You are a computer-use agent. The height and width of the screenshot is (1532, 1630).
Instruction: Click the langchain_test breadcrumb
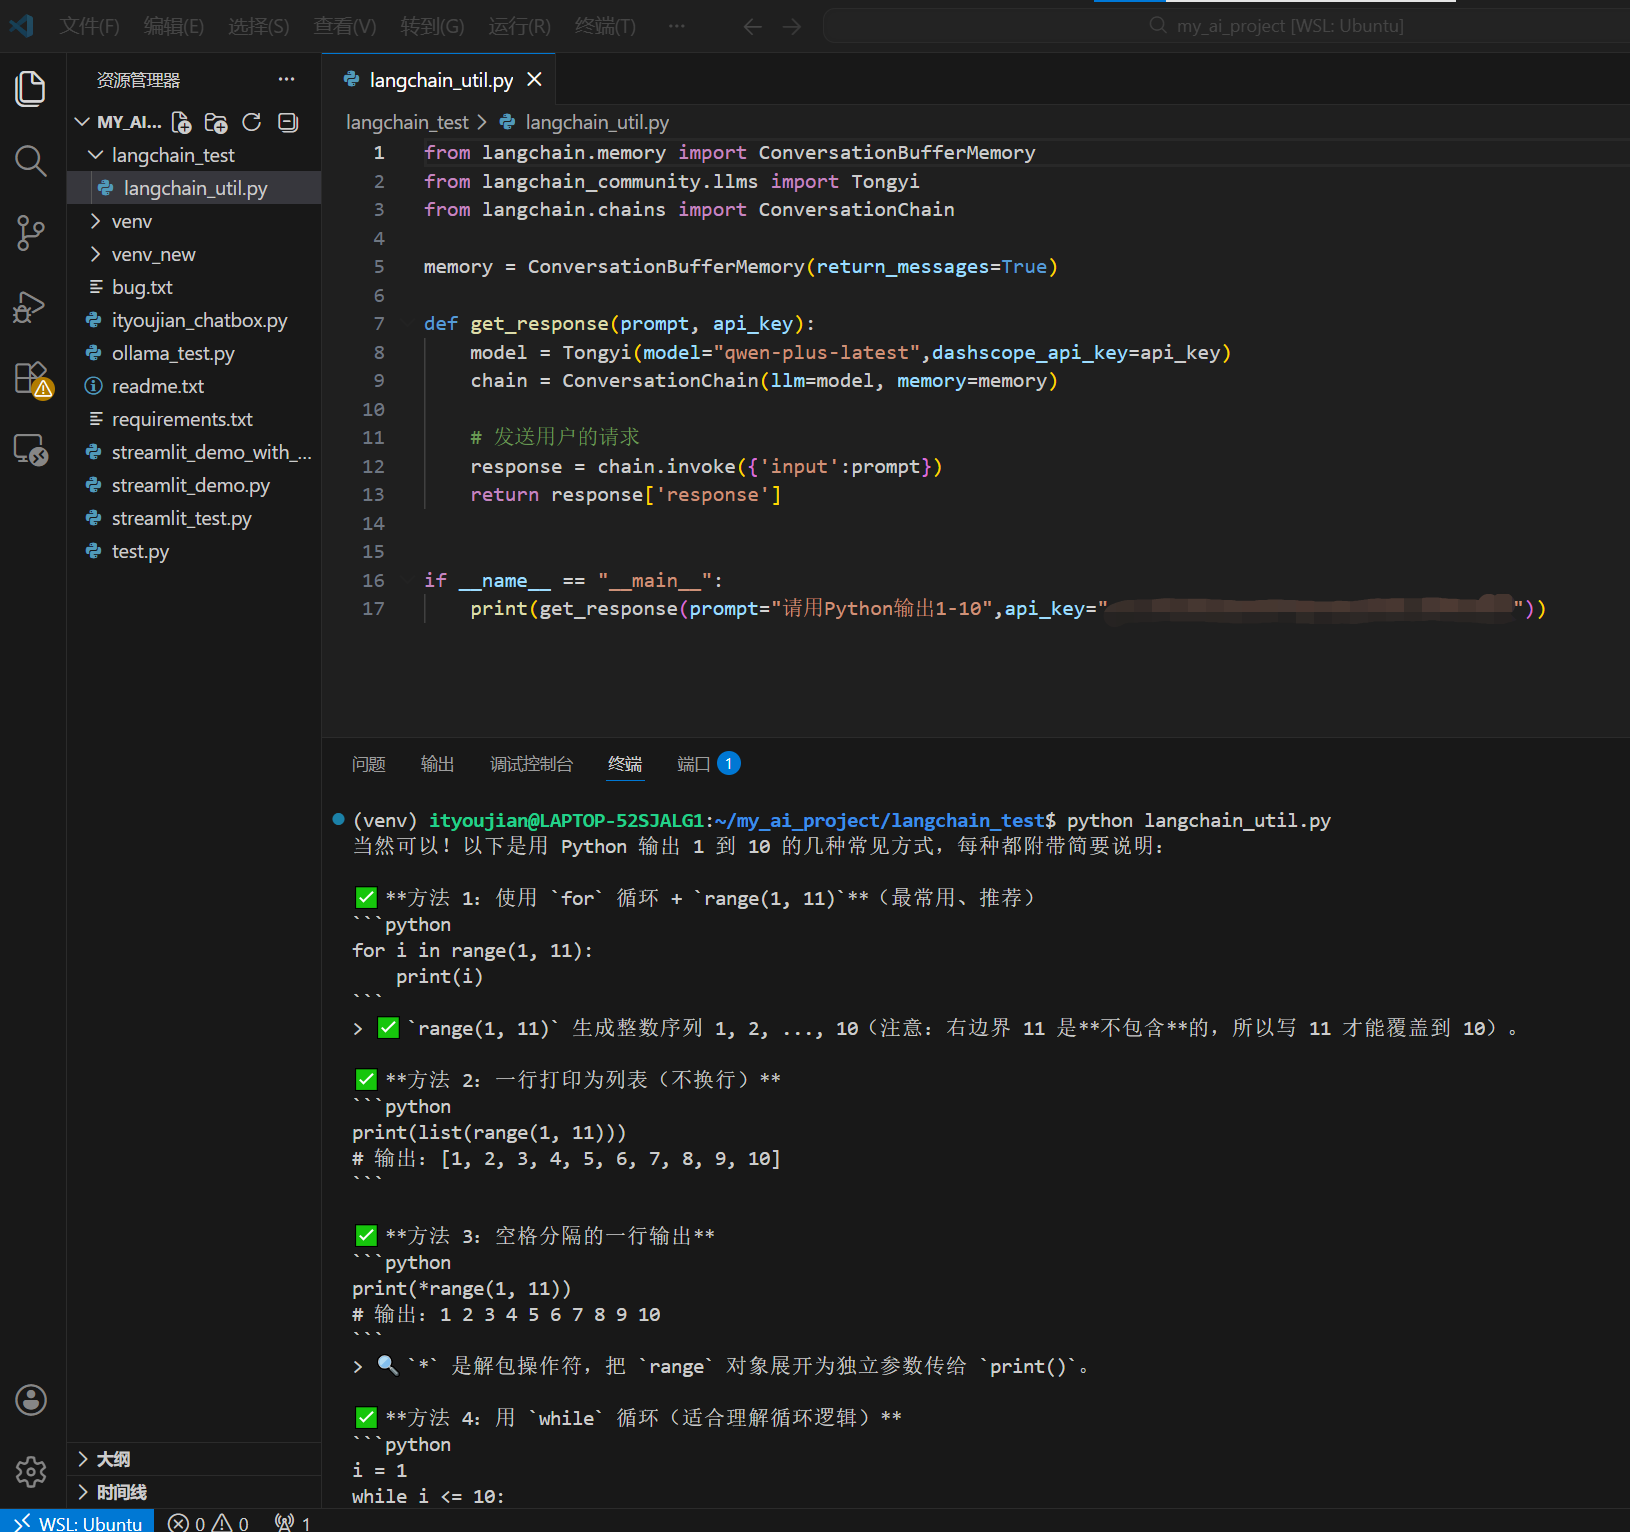point(407,122)
